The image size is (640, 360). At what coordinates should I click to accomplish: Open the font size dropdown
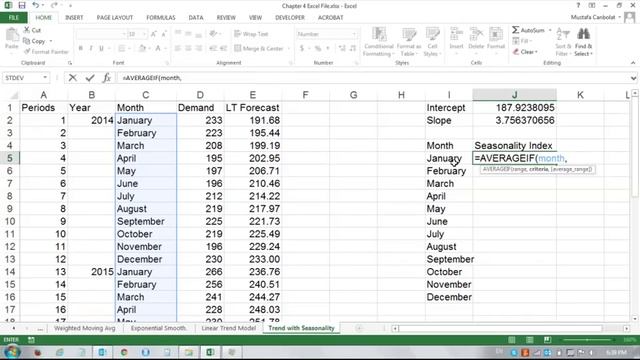coord(144,34)
